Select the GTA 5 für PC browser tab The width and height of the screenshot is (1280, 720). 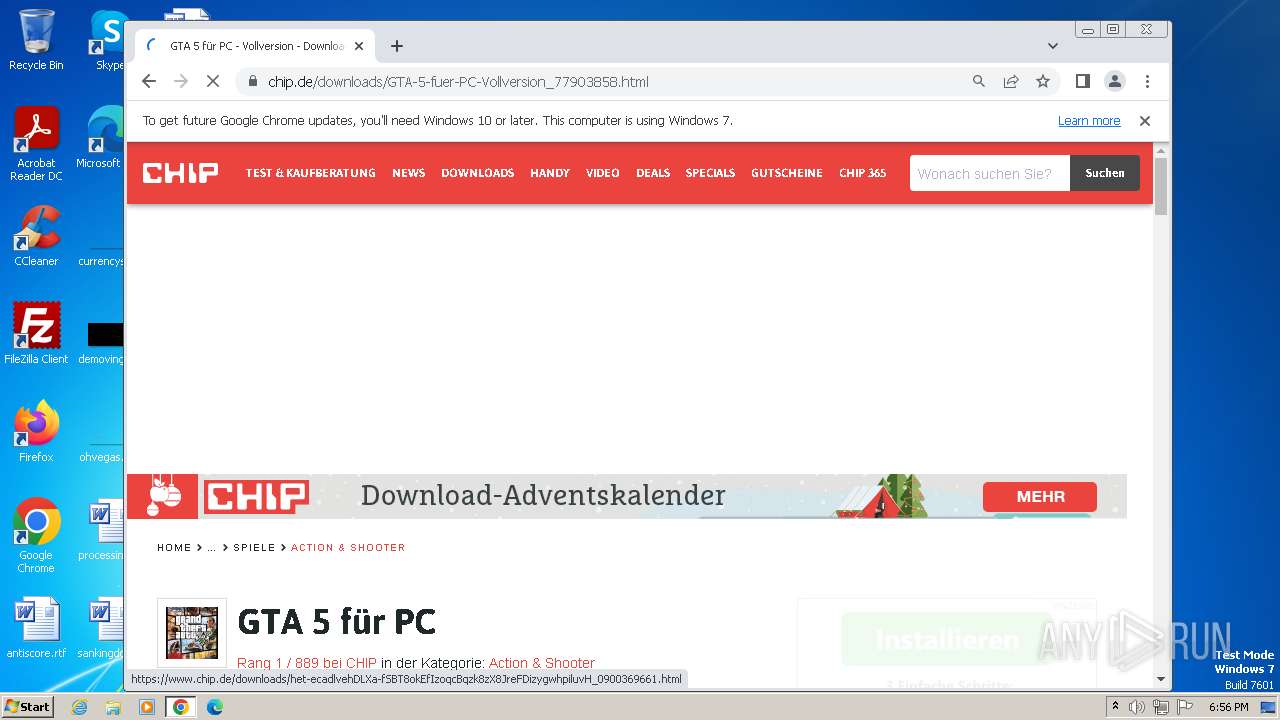click(255, 46)
